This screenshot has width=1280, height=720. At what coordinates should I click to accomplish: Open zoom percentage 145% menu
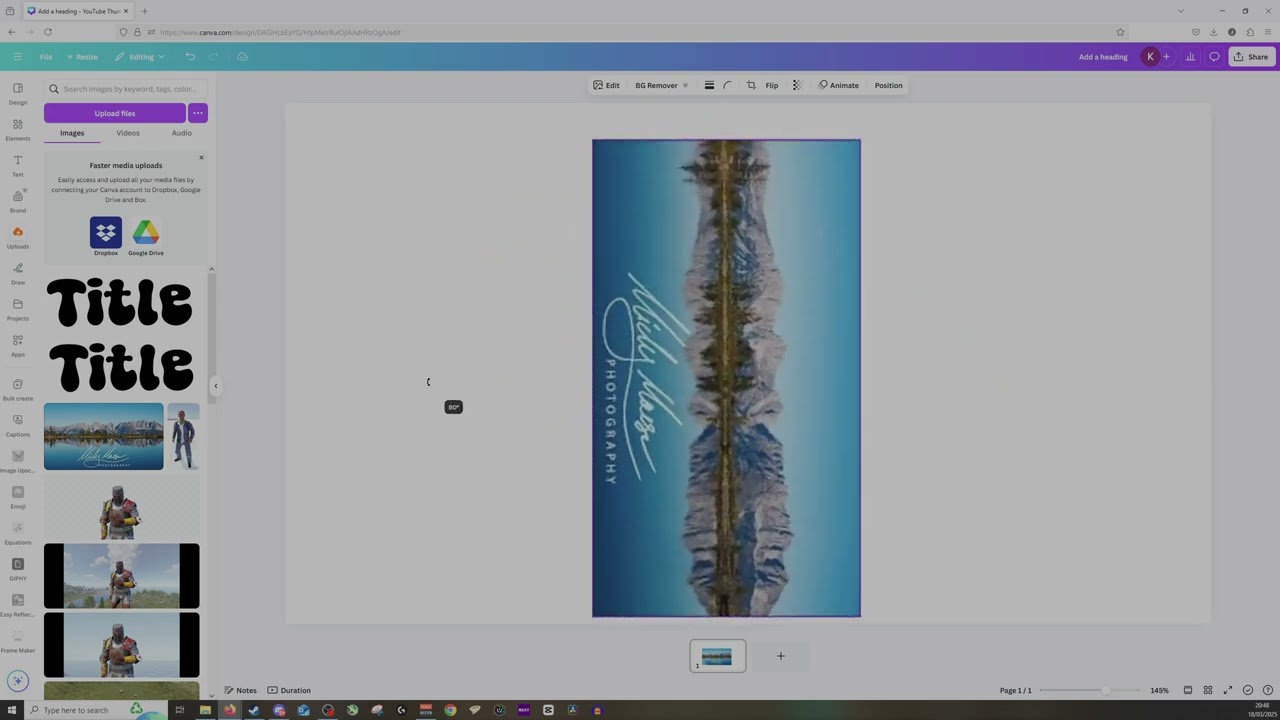[1159, 690]
